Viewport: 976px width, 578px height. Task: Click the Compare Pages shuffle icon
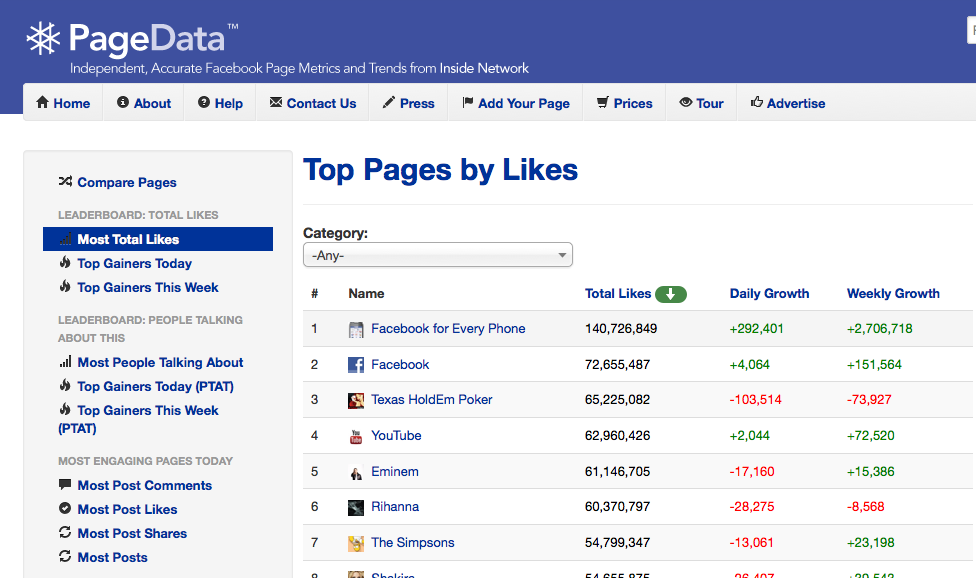pos(65,181)
